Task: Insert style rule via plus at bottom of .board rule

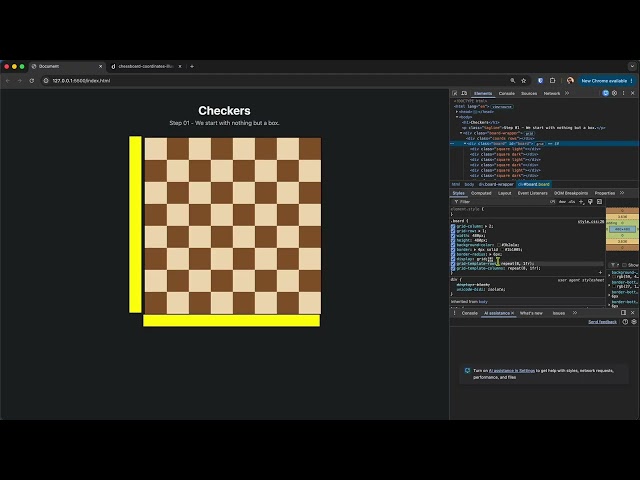Action: pyautogui.click(x=600, y=272)
